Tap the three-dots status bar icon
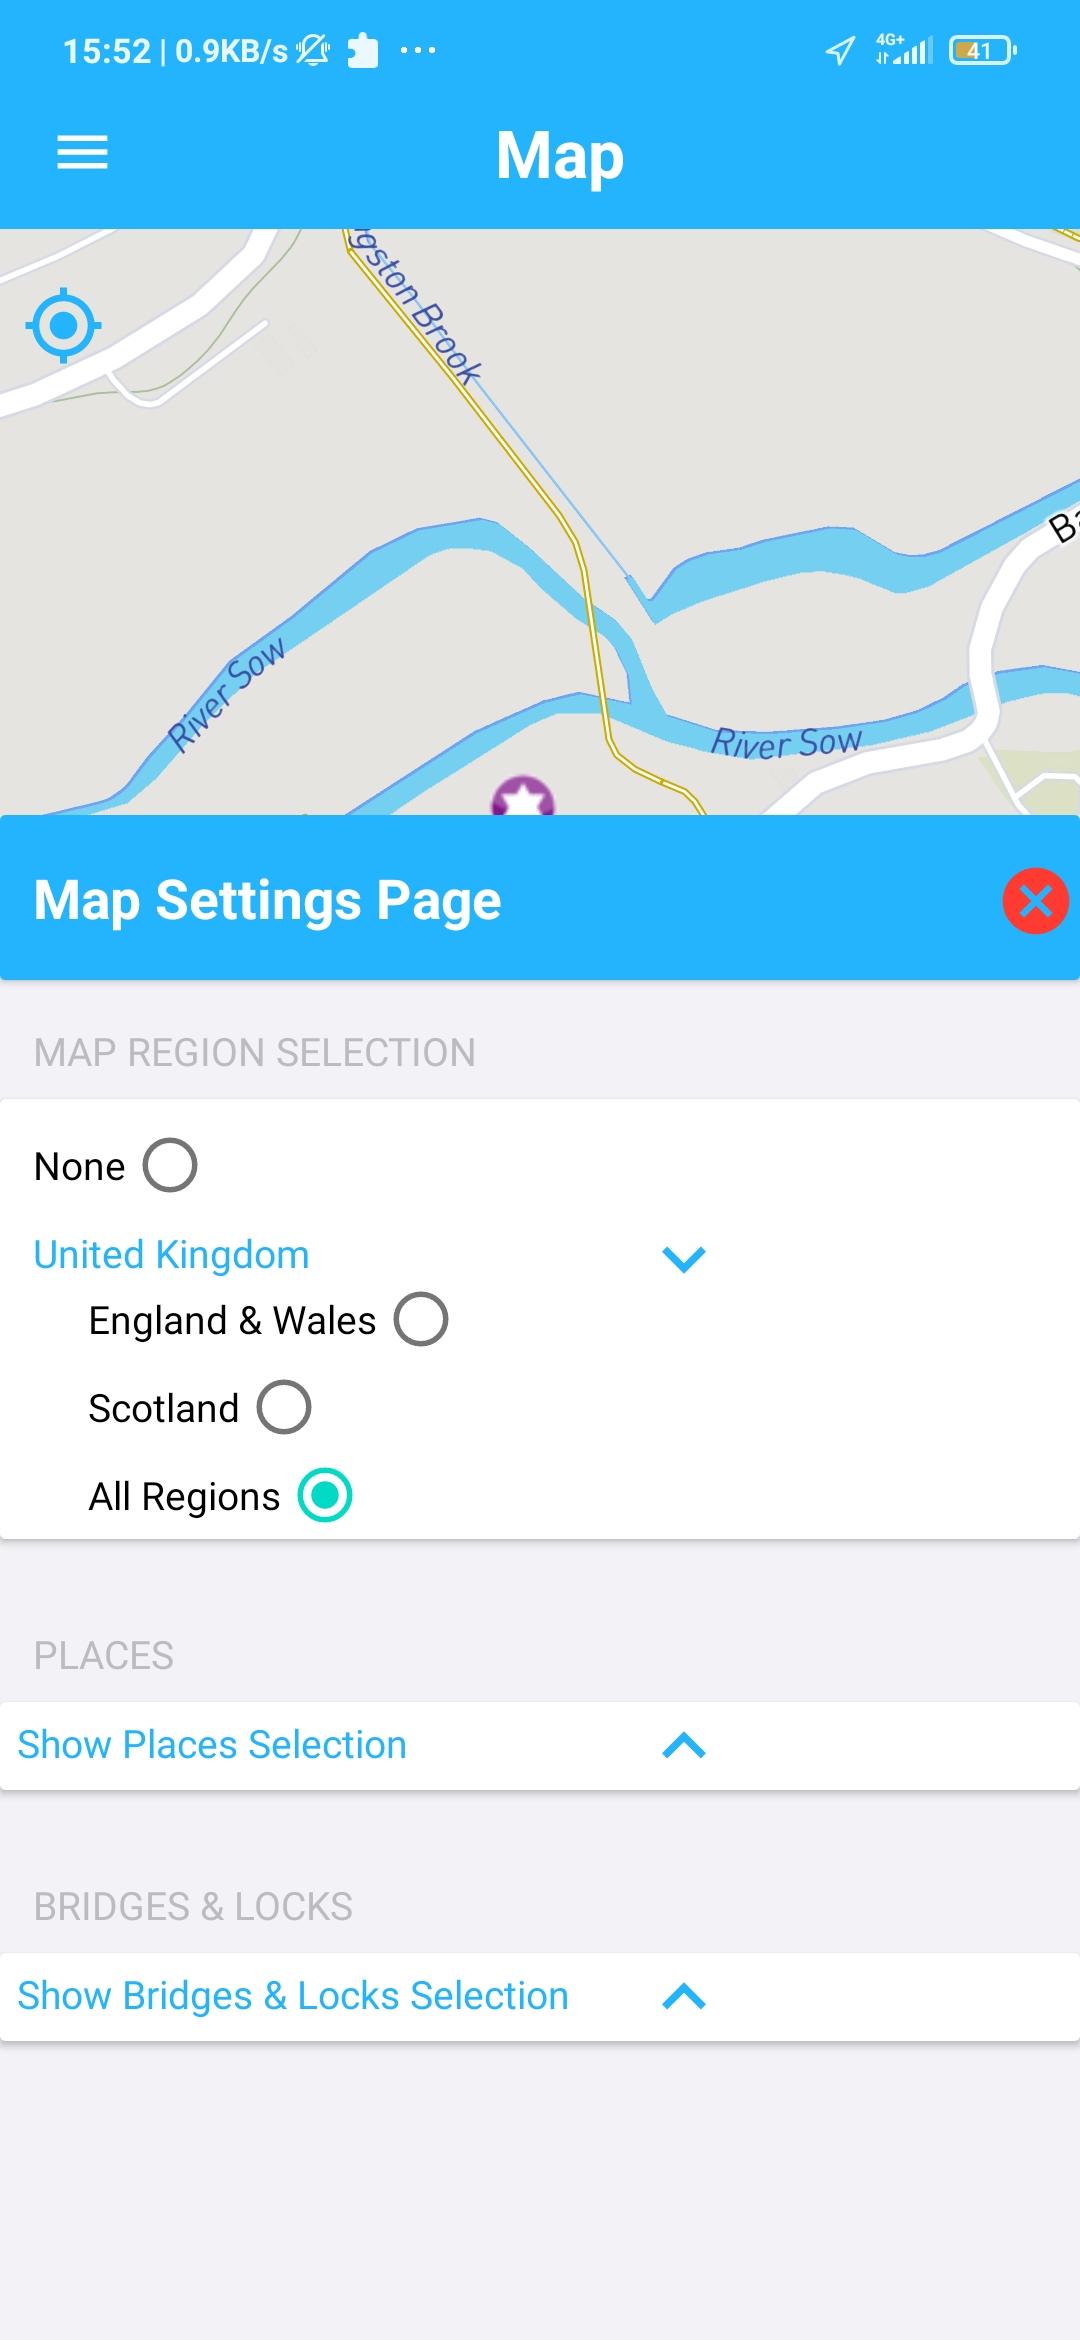This screenshot has height=2340, width=1080. click(x=418, y=50)
